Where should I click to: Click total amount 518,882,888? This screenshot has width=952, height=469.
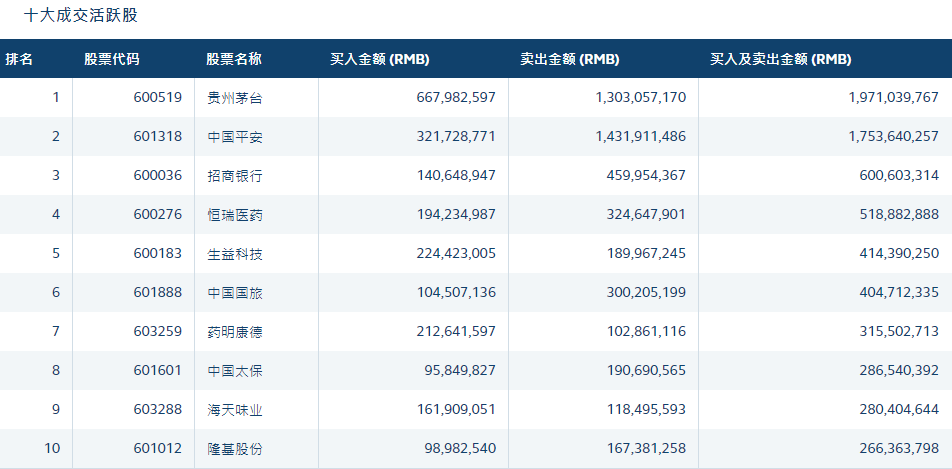[899, 214]
